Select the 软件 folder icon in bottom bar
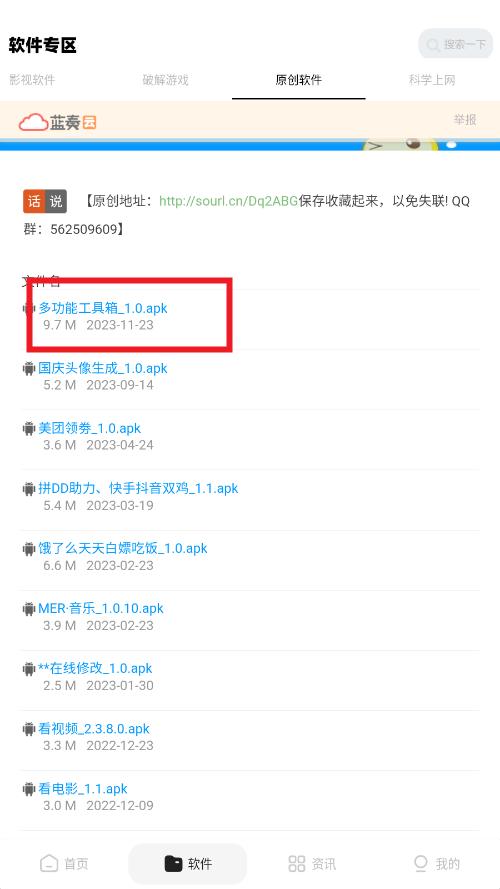 click(173, 863)
